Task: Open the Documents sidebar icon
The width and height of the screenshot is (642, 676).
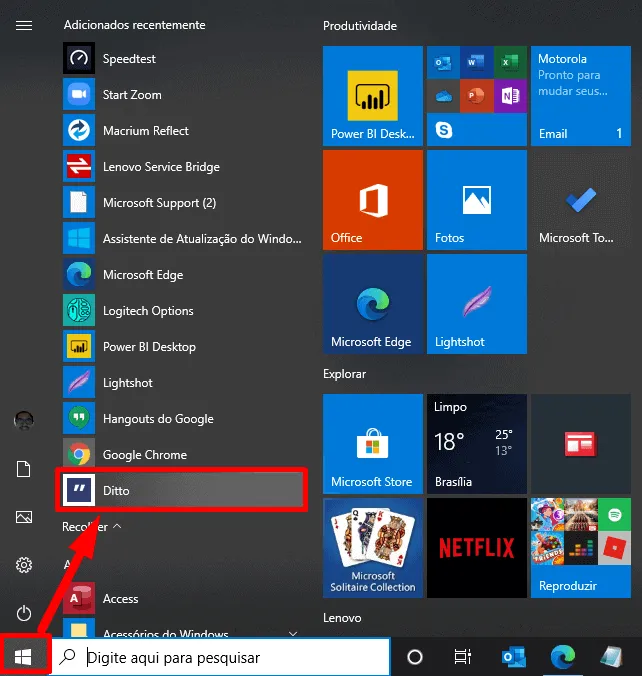Action: pos(24,469)
